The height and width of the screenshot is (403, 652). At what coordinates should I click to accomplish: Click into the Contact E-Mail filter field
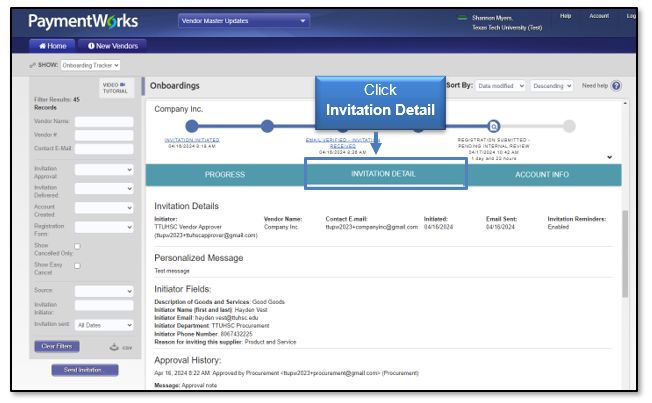pos(104,149)
